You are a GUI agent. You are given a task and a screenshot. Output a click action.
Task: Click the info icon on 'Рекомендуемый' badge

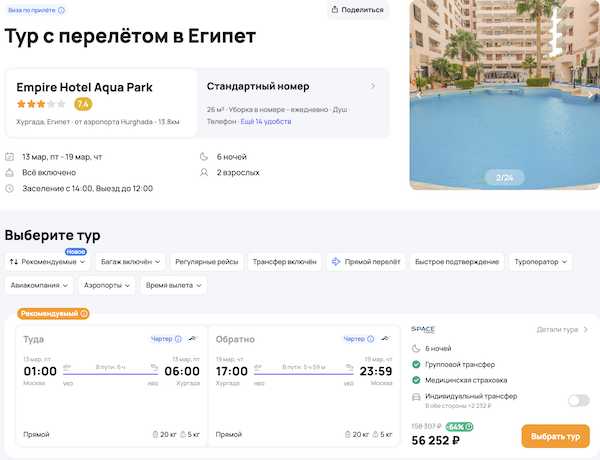click(84, 314)
